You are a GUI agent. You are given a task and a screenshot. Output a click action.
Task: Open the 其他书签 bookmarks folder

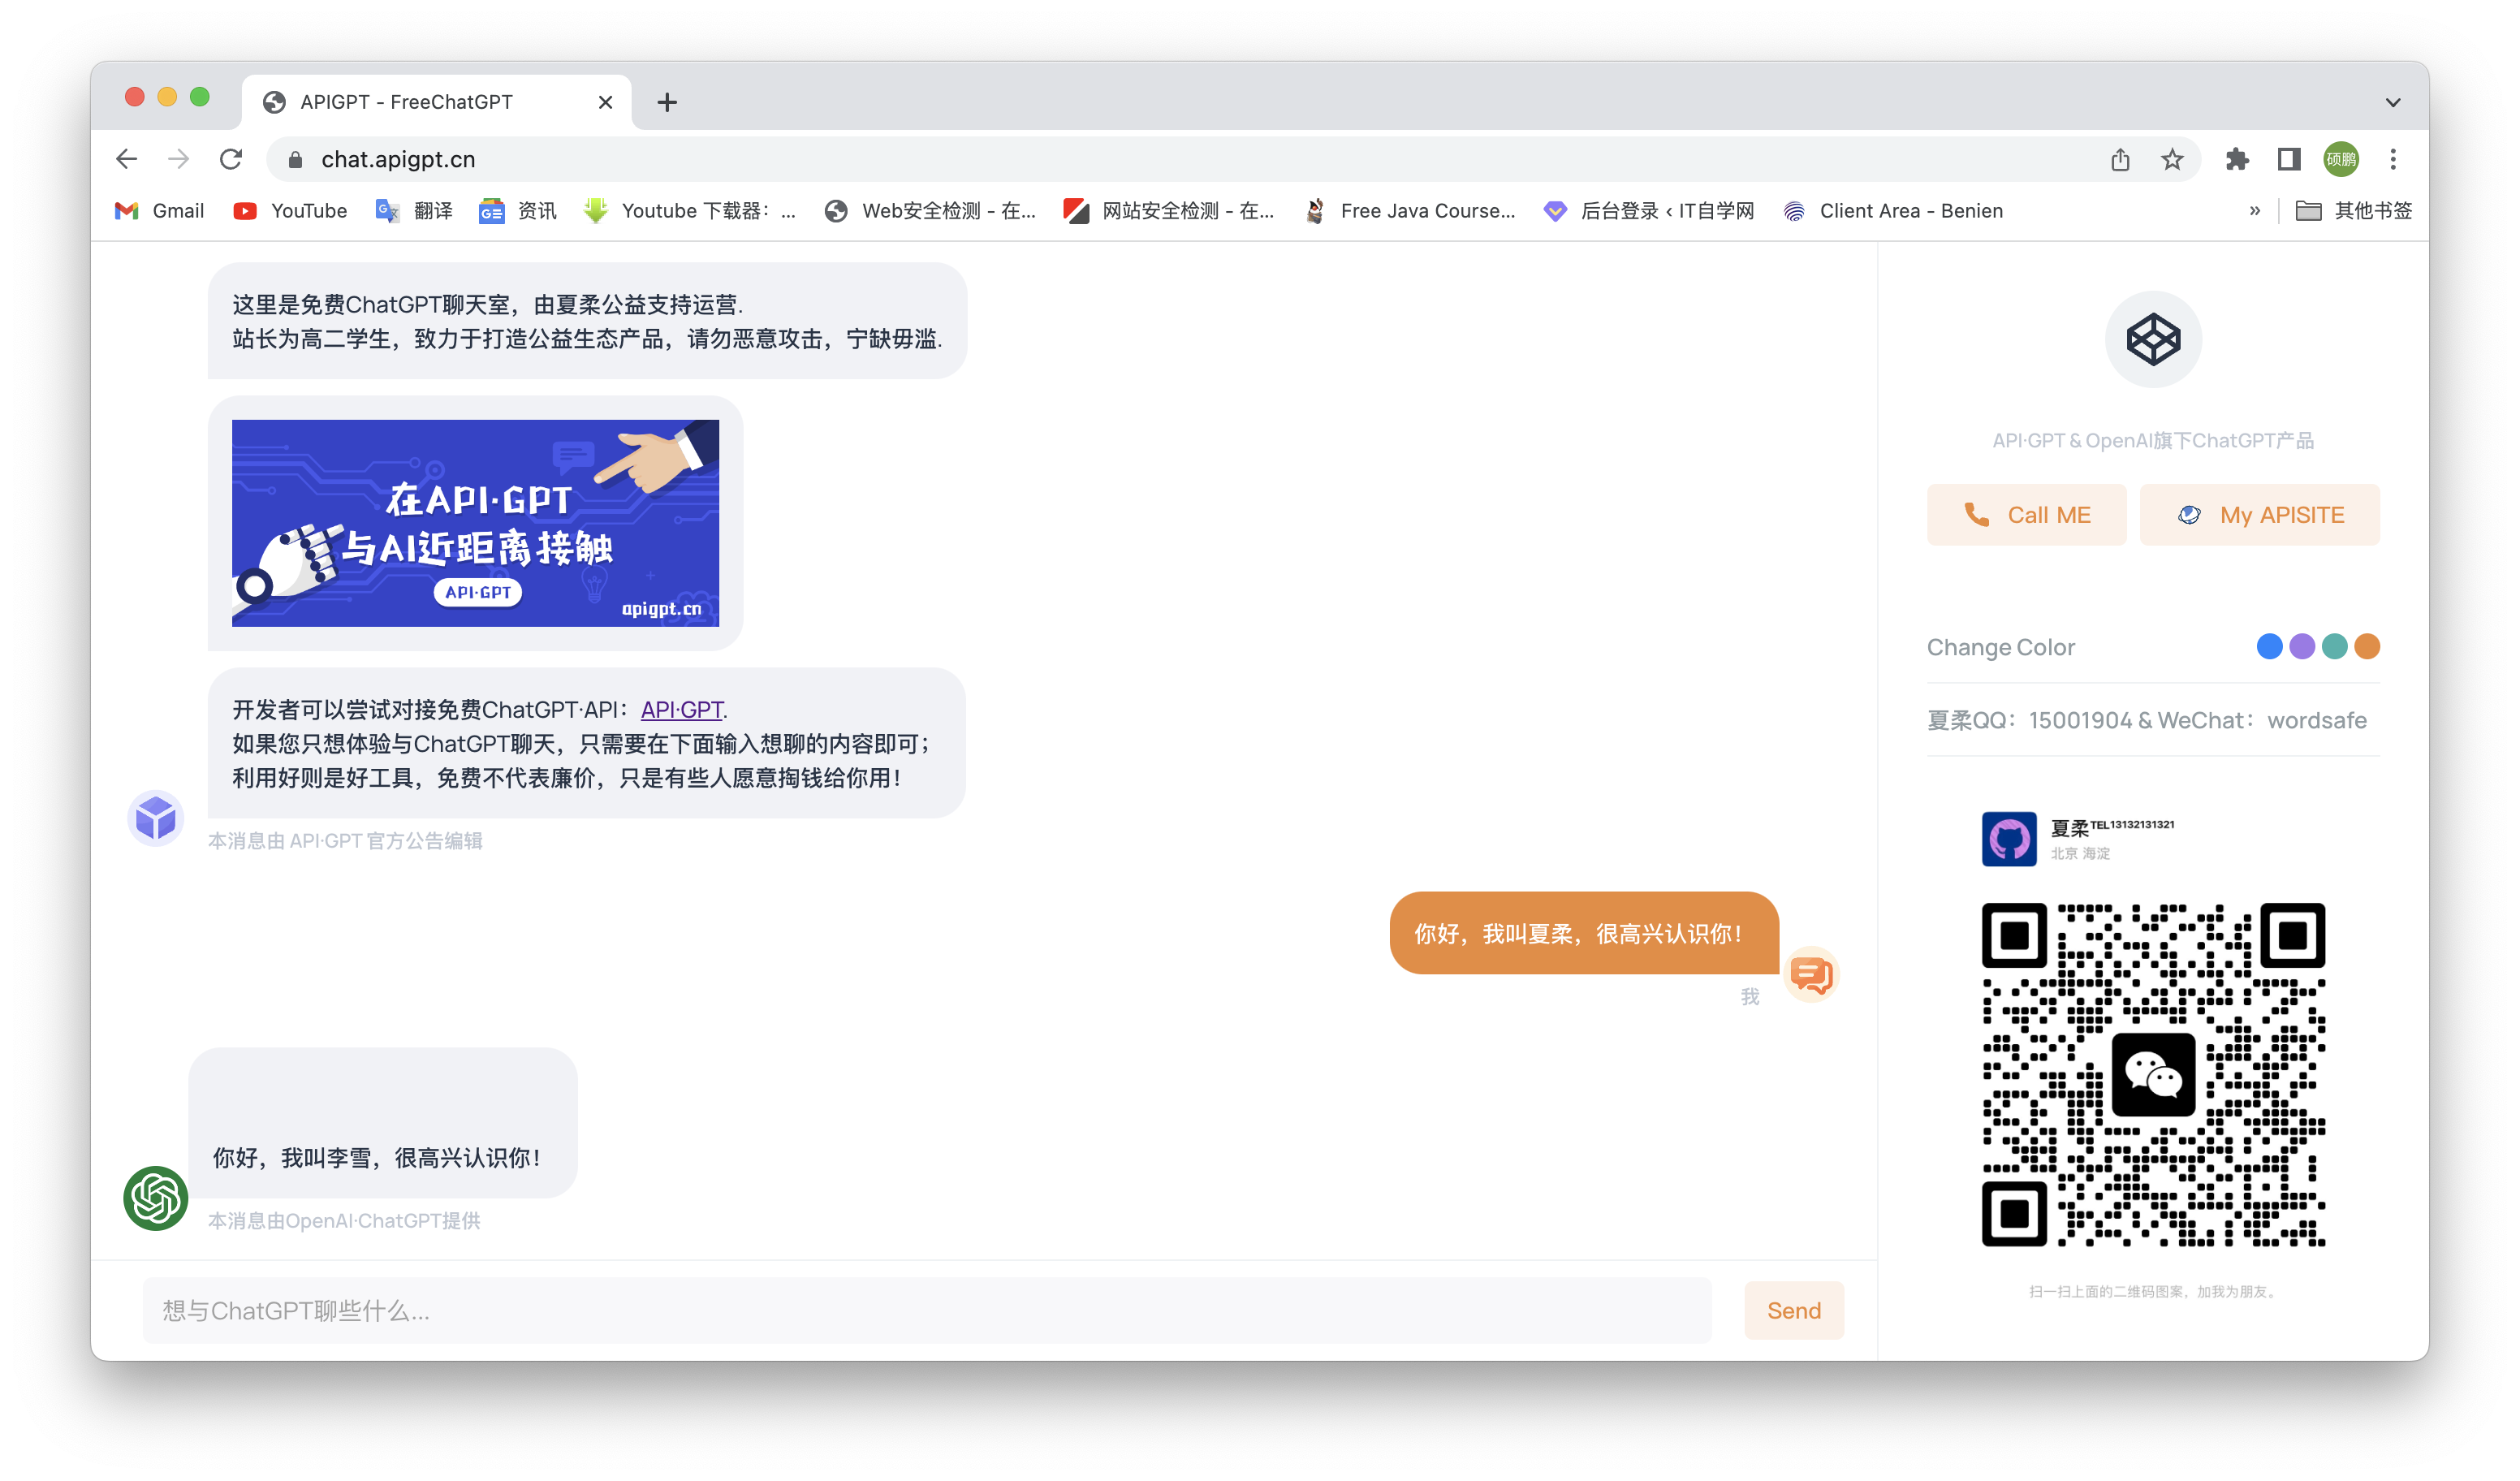click(x=2353, y=211)
